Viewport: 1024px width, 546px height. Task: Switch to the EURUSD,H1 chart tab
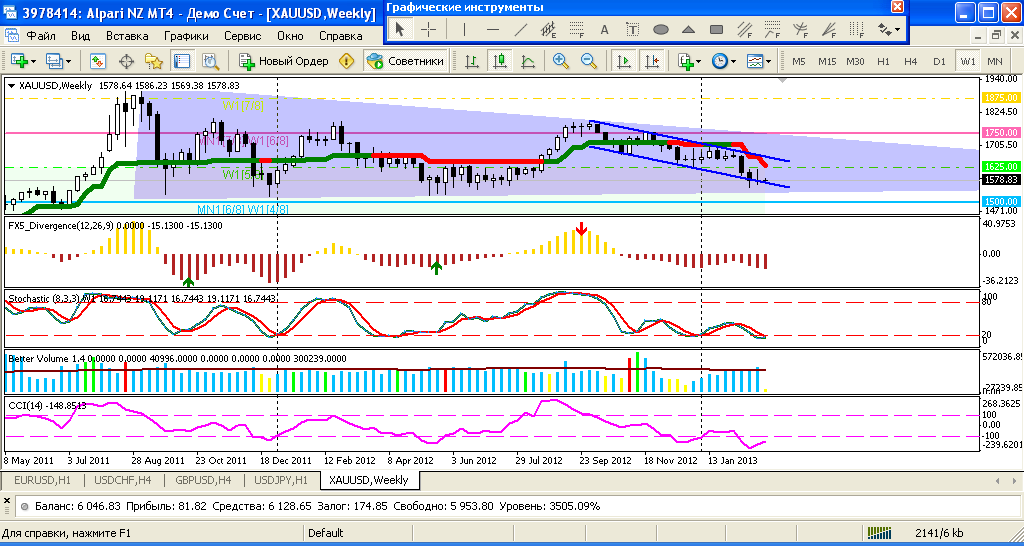click(x=42, y=481)
